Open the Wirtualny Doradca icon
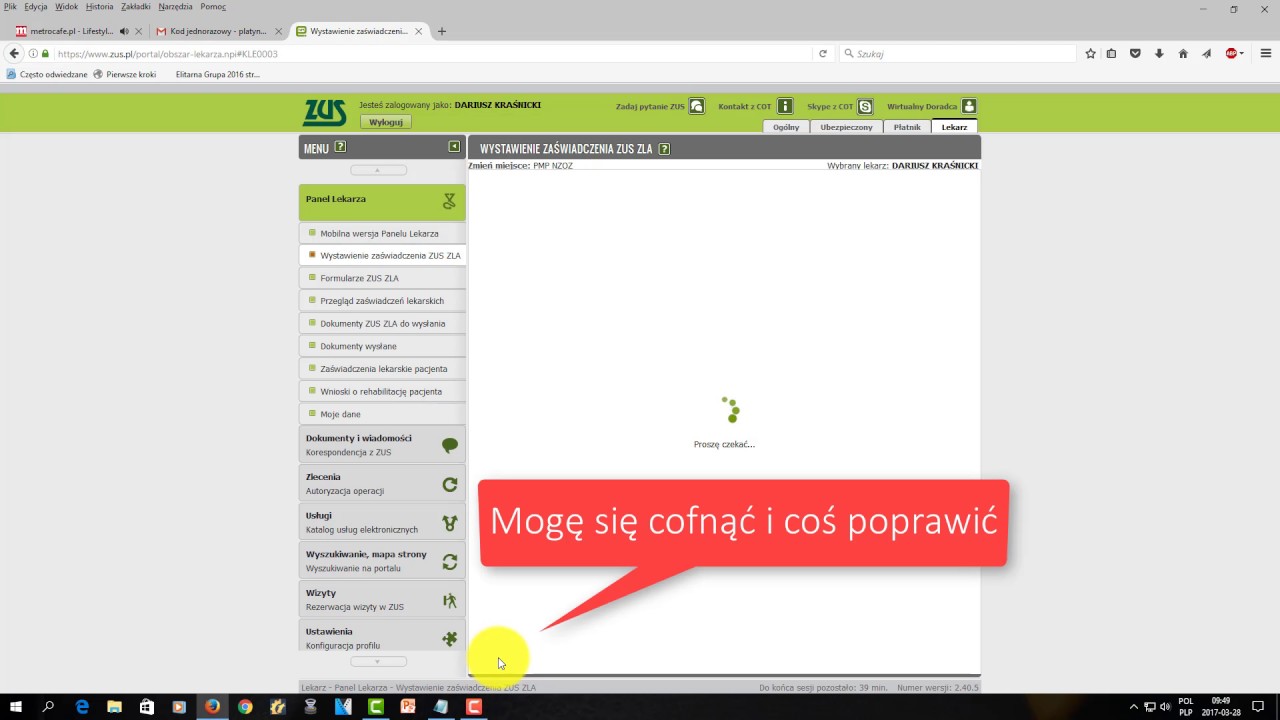Screen dimensions: 1280x720 pos(969,106)
